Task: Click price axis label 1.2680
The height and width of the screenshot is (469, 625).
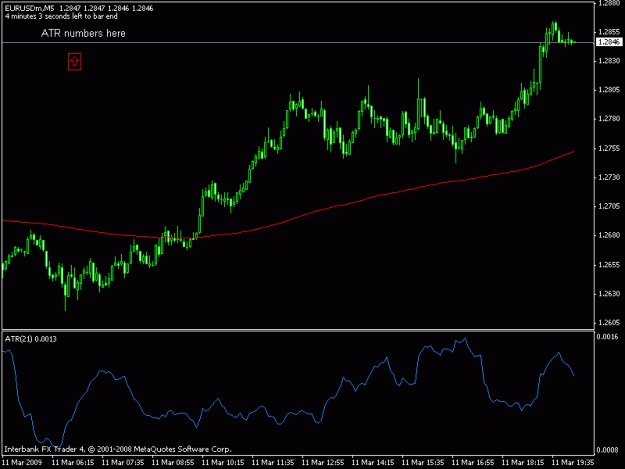Action: [x=609, y=235]
